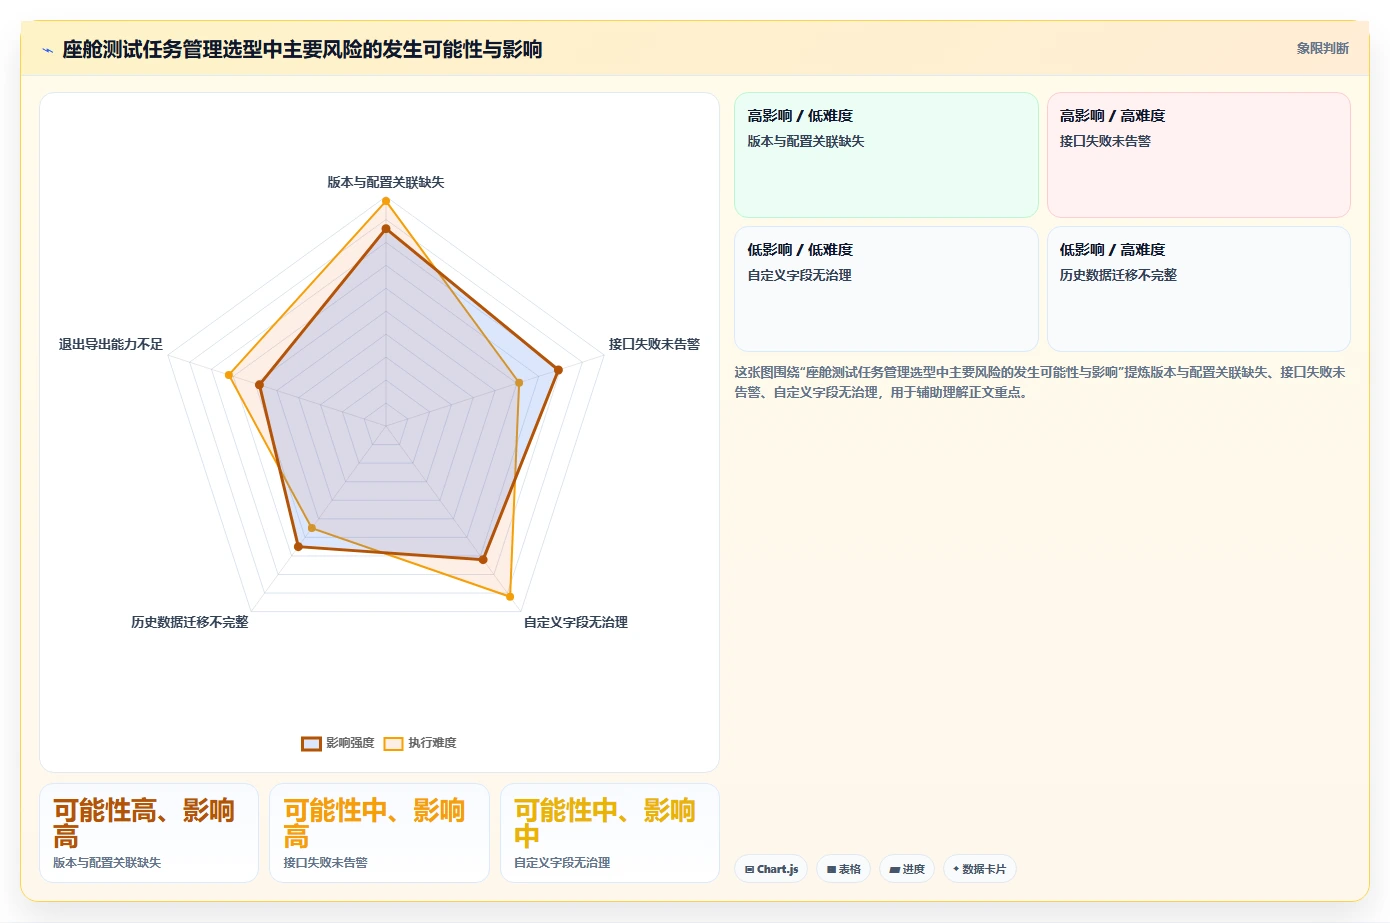Click the brown data point near 历史数据迁移不完整
Viewport: 1390px width, 923px height.
[x=298, y=547]
